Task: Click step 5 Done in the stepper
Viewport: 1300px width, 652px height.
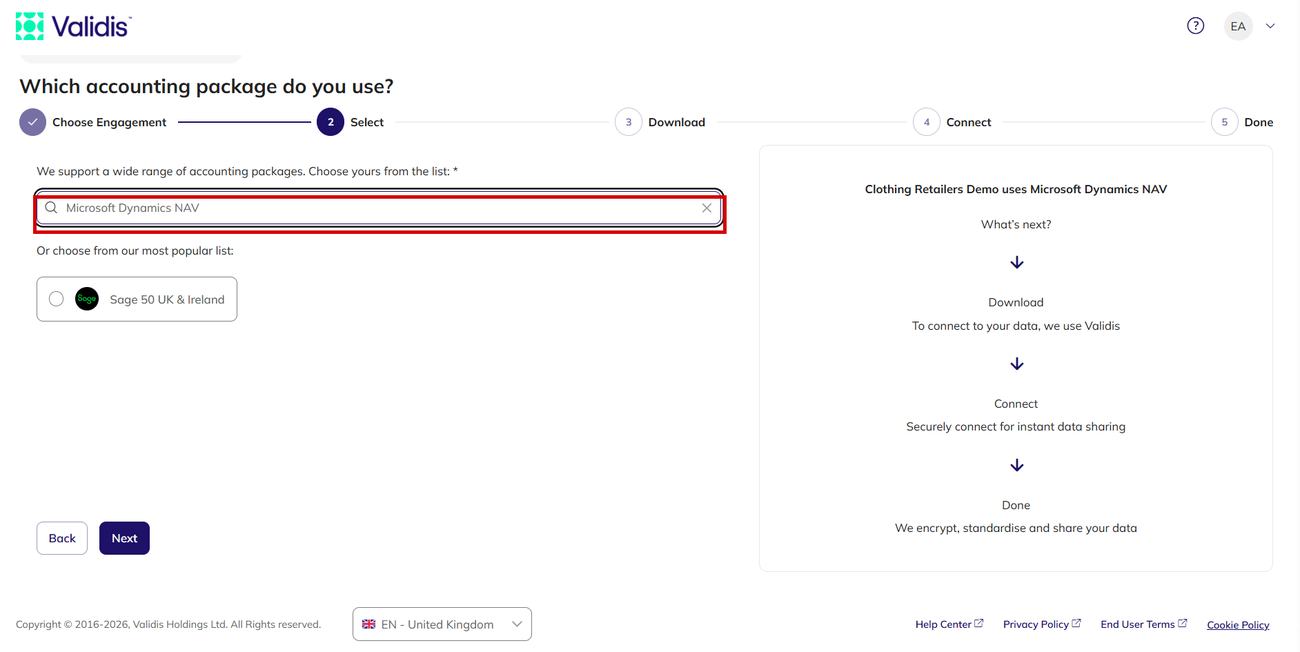Action: 1242,122
